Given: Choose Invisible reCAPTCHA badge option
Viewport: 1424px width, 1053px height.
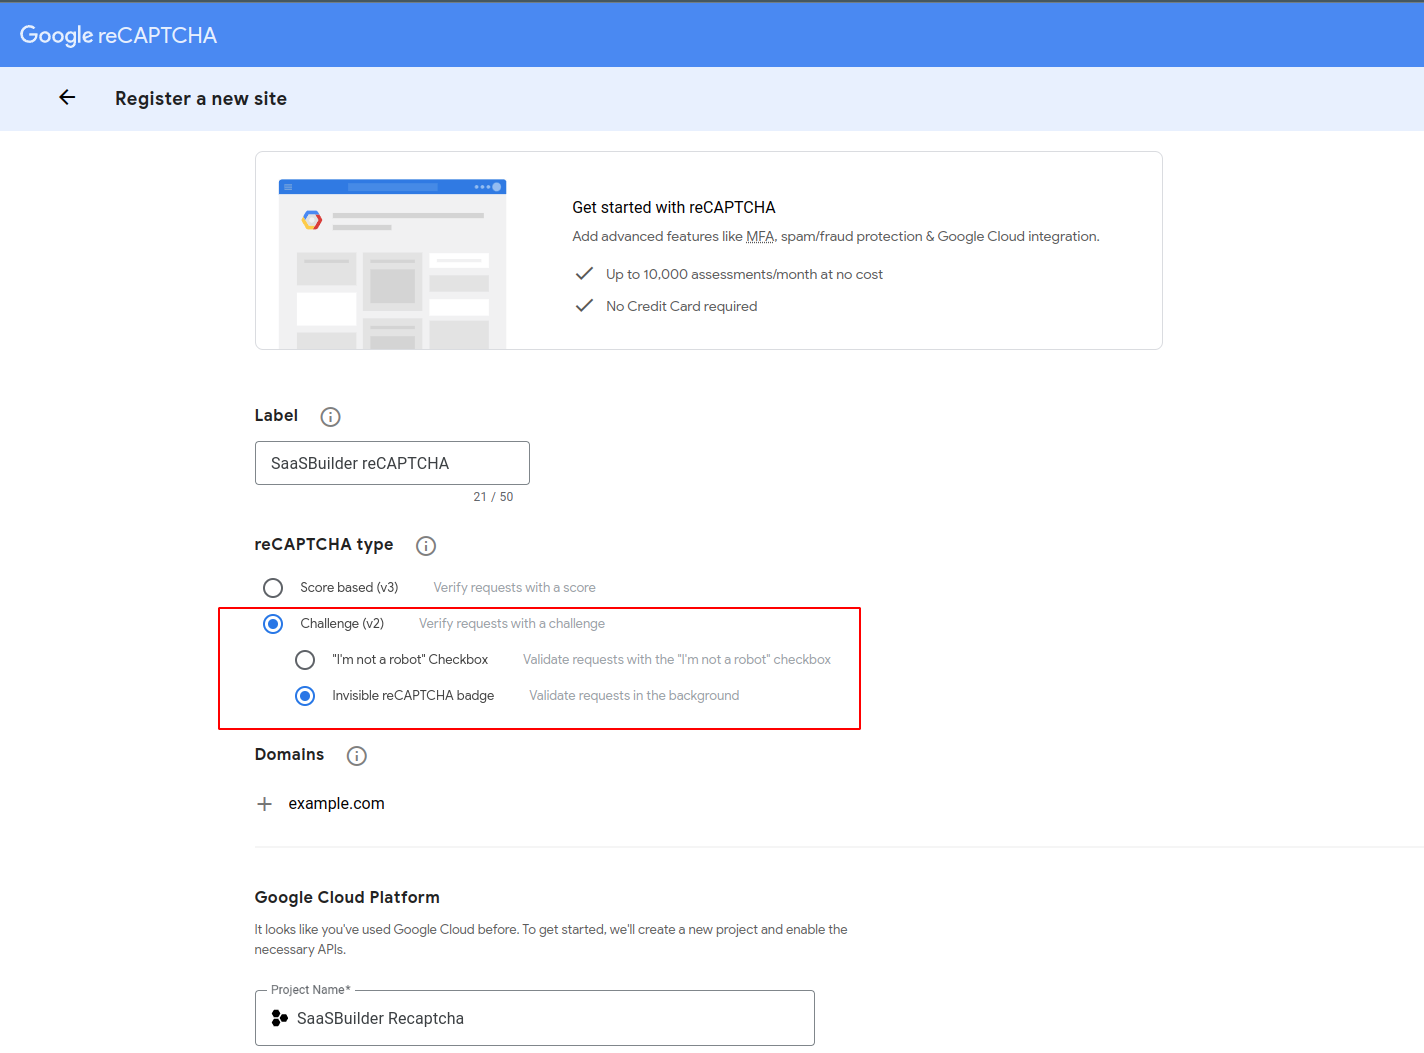Looking at the screenshot, I should click(x=305, y=696).
